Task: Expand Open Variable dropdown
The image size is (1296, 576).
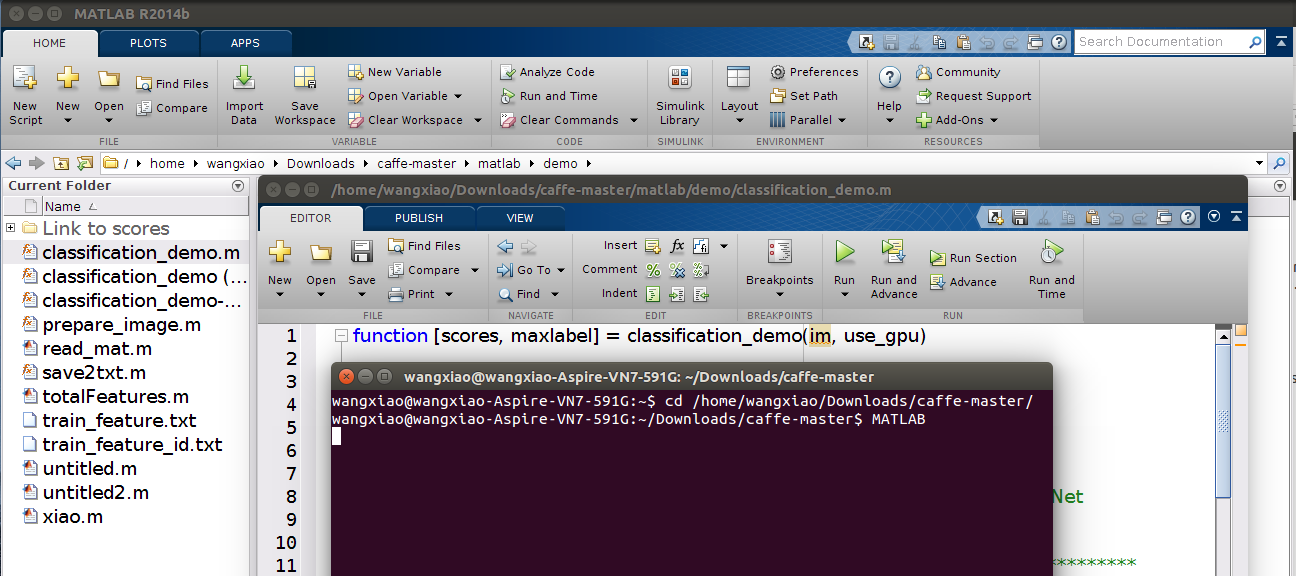Action: tap(458, 96)
